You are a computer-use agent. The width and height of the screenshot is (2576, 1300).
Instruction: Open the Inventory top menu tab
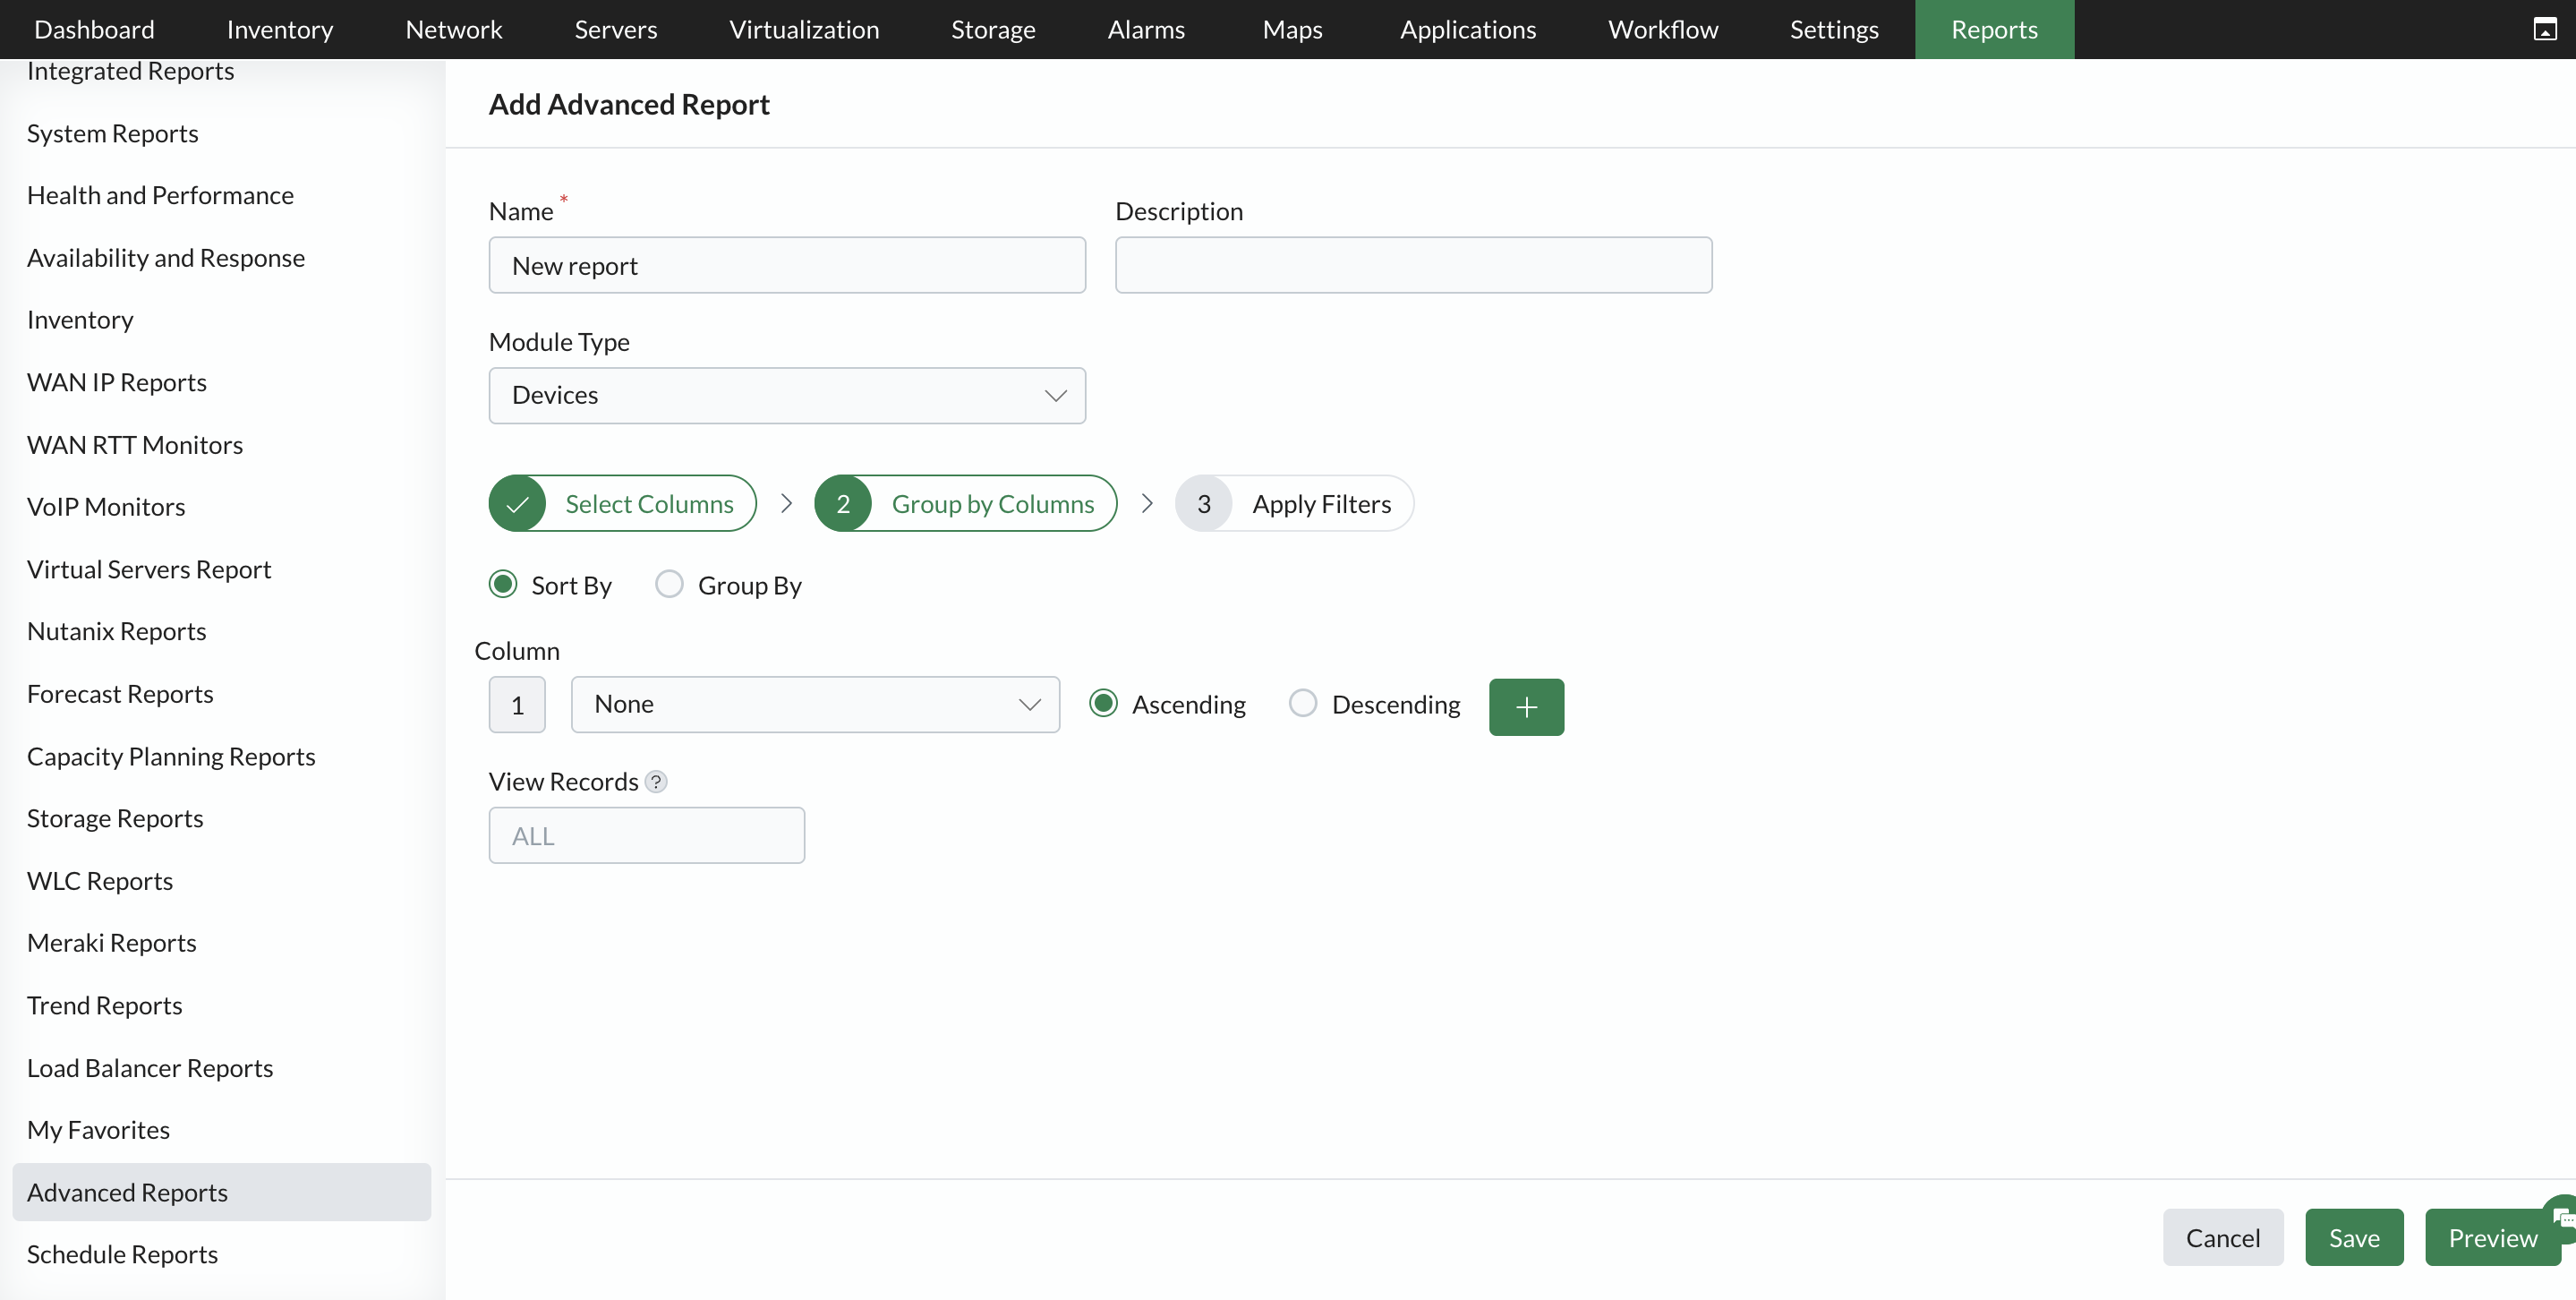280,29
